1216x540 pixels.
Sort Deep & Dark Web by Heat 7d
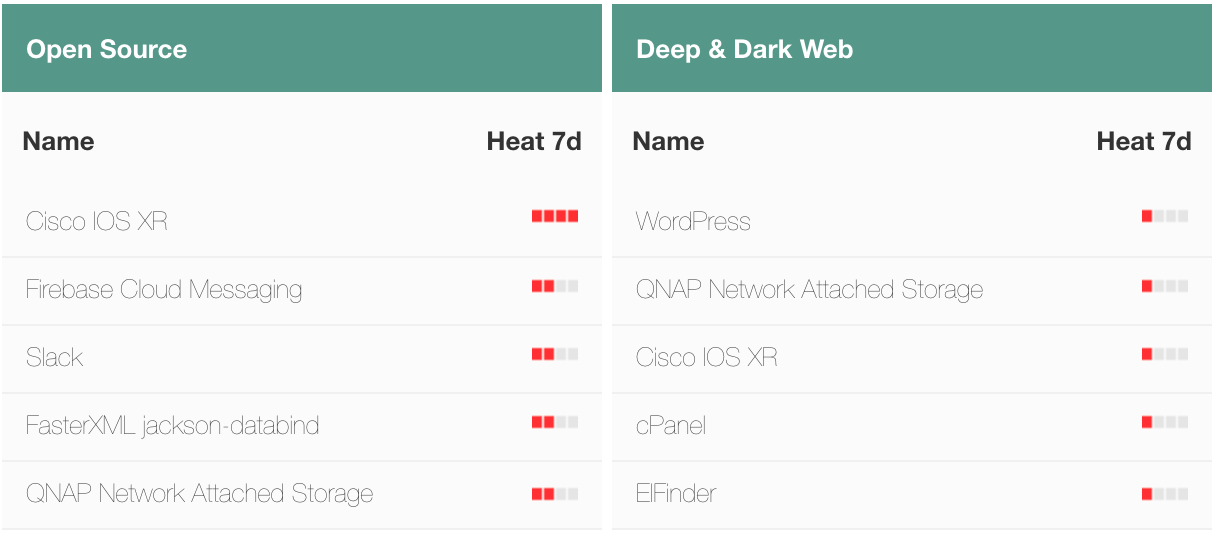pos(1144,141)
